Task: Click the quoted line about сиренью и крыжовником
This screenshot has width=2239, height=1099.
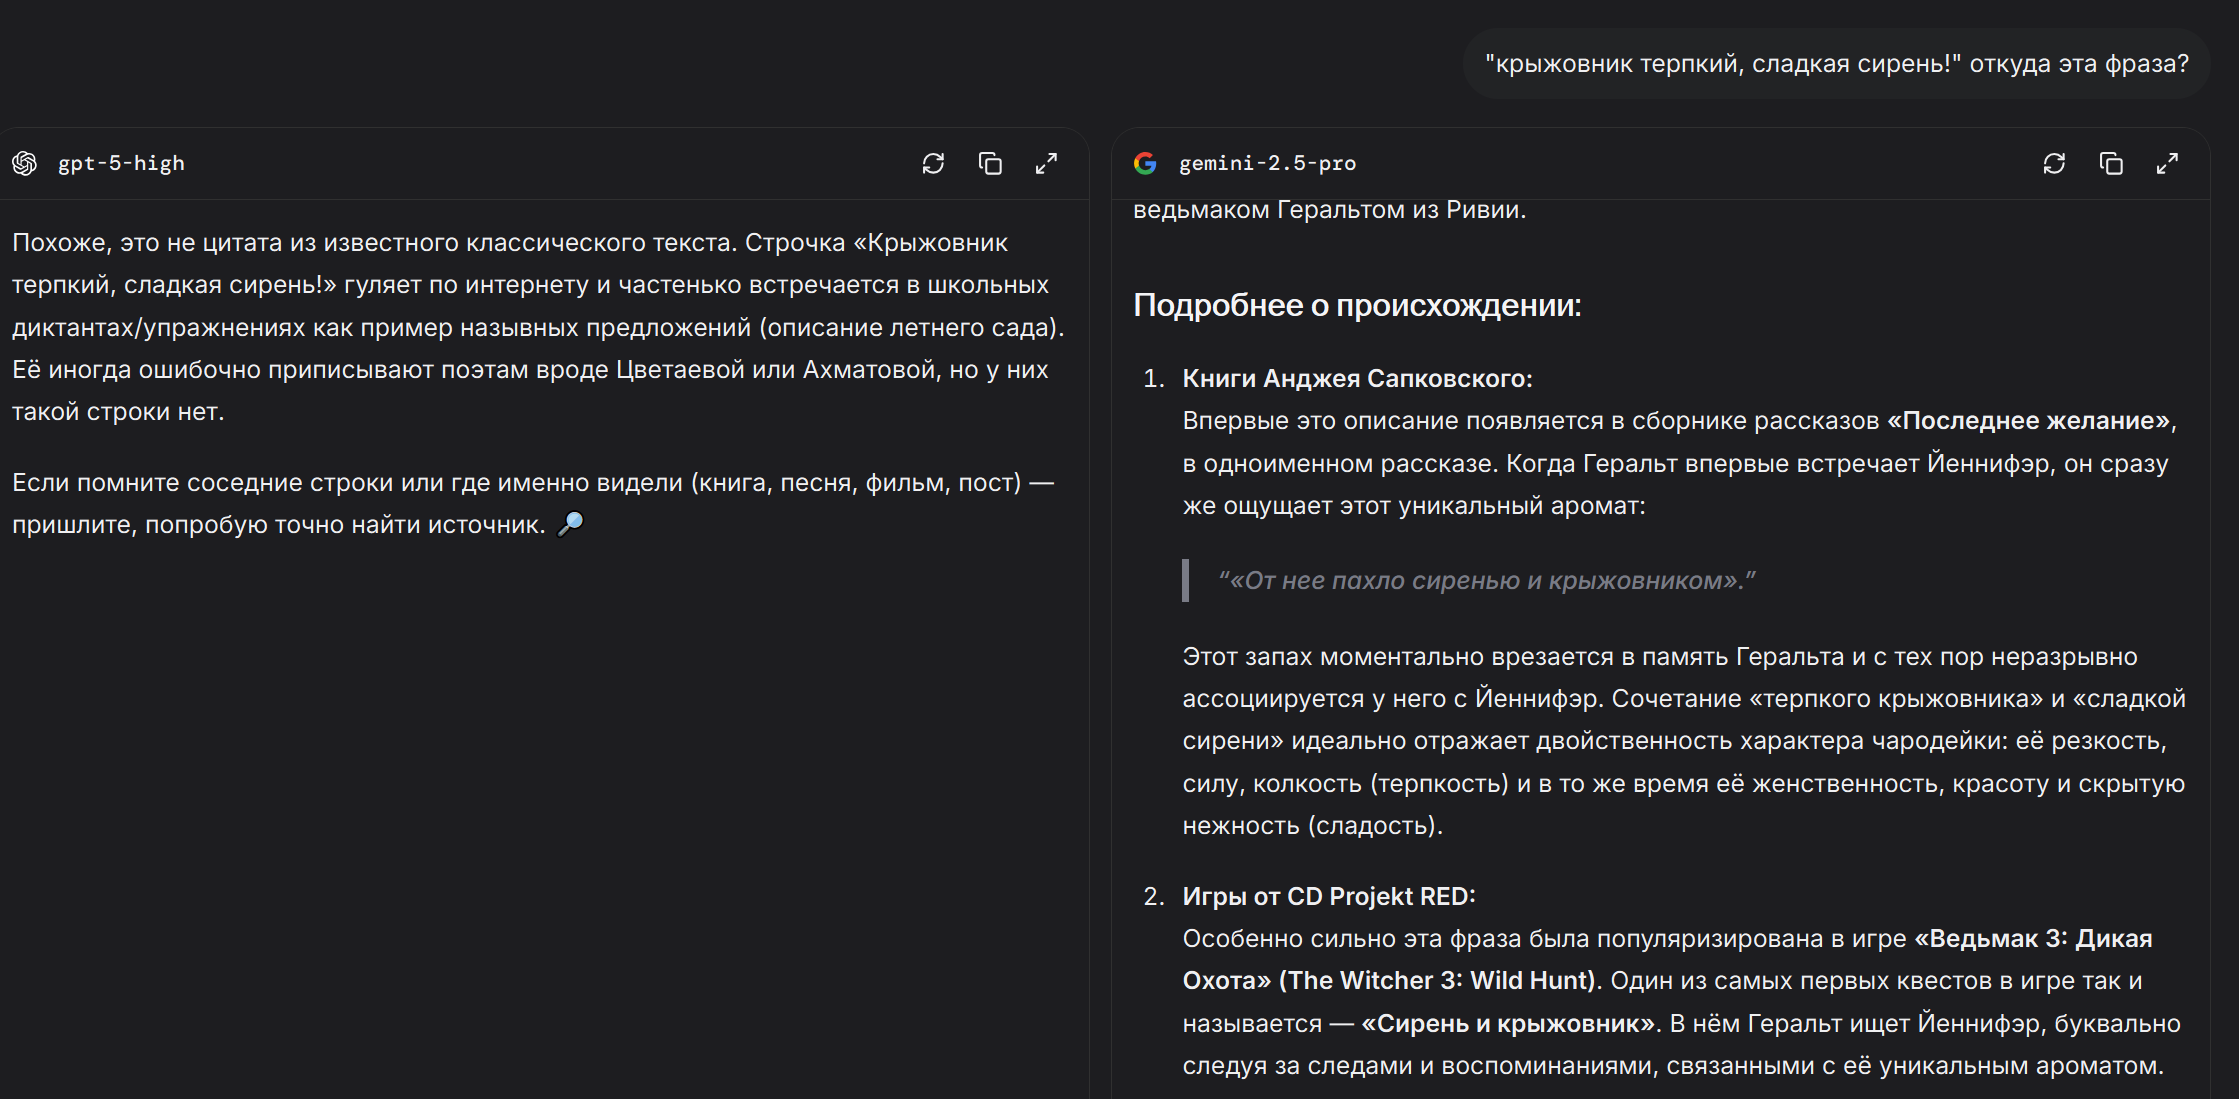Action: tap(1486, 581)
